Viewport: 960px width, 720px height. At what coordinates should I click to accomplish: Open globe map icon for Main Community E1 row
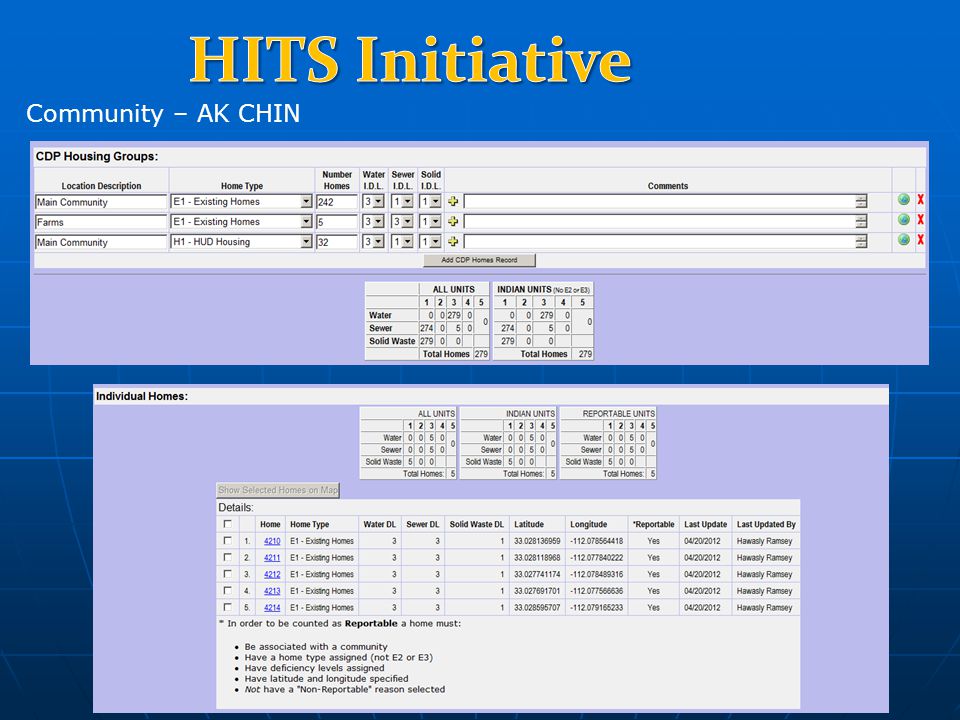click(904, 199)
